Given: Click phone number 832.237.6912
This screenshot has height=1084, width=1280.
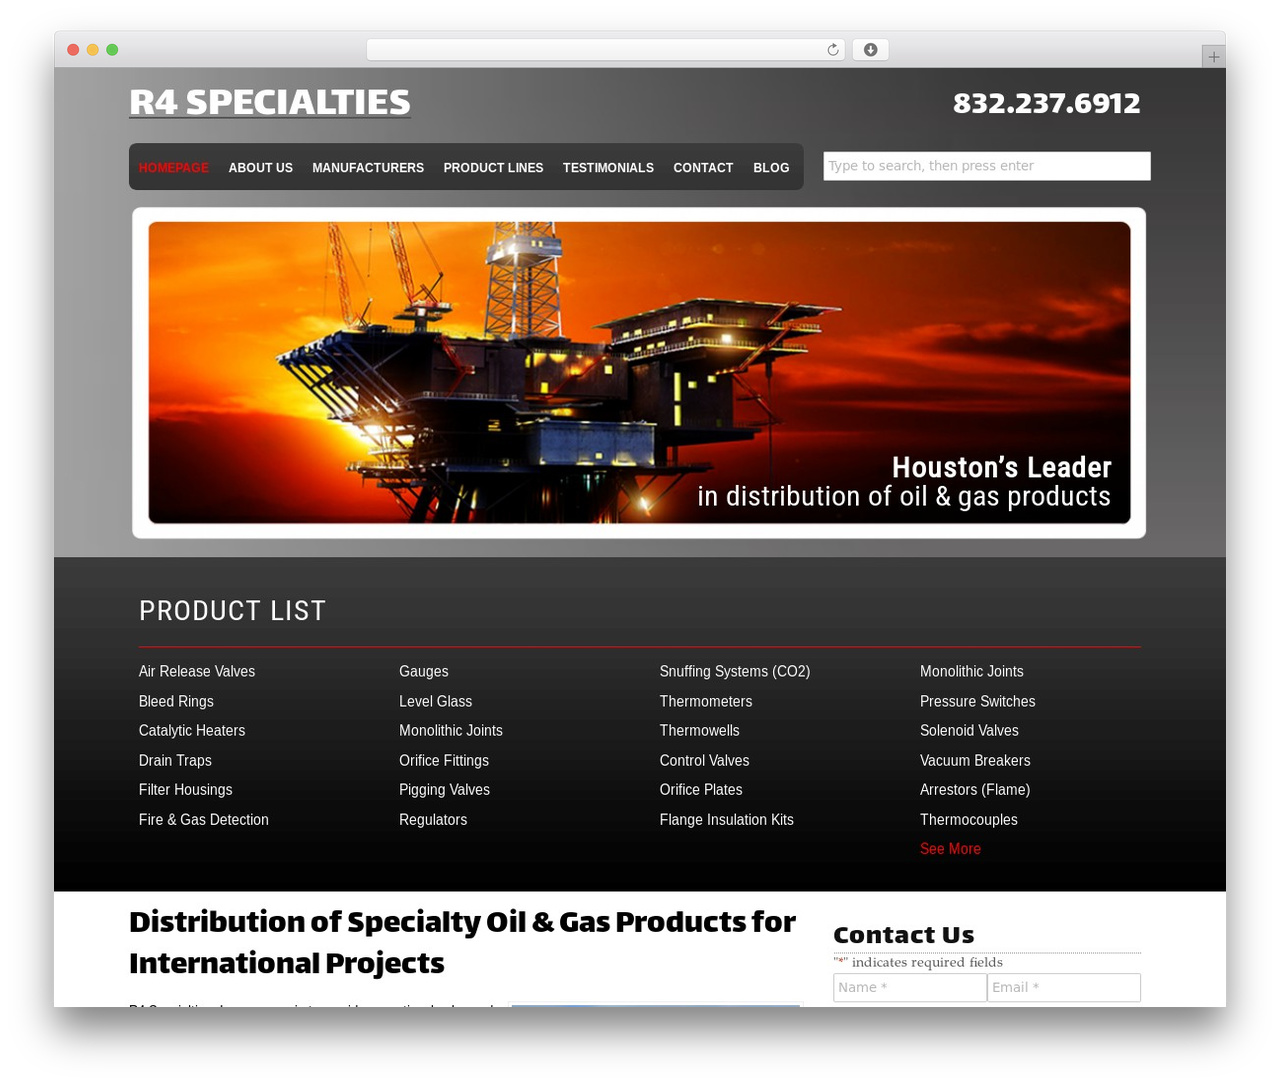Looking at the screenshot, I should pyautogui.click(x=1046, y=103).
